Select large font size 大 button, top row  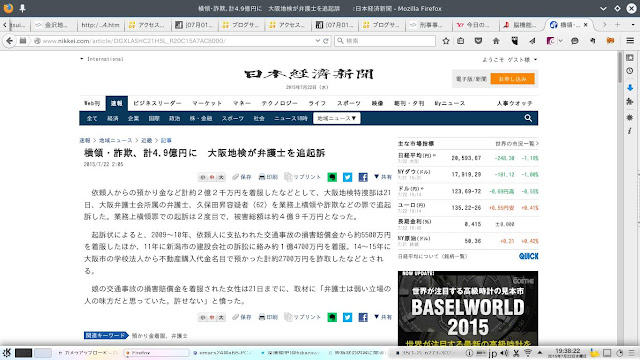pyautogui.click(x=221, y=177)
